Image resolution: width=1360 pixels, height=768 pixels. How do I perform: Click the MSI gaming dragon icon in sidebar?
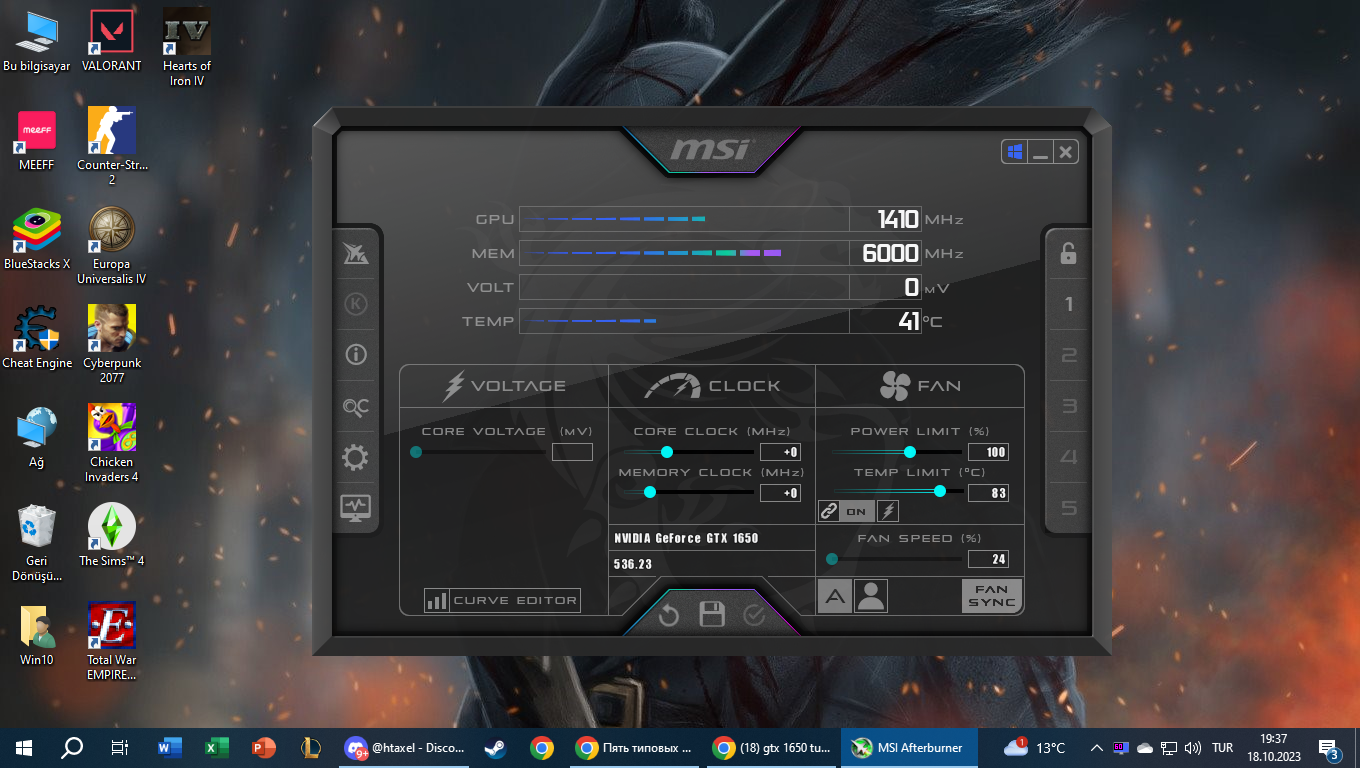click(x=356, y=253)
